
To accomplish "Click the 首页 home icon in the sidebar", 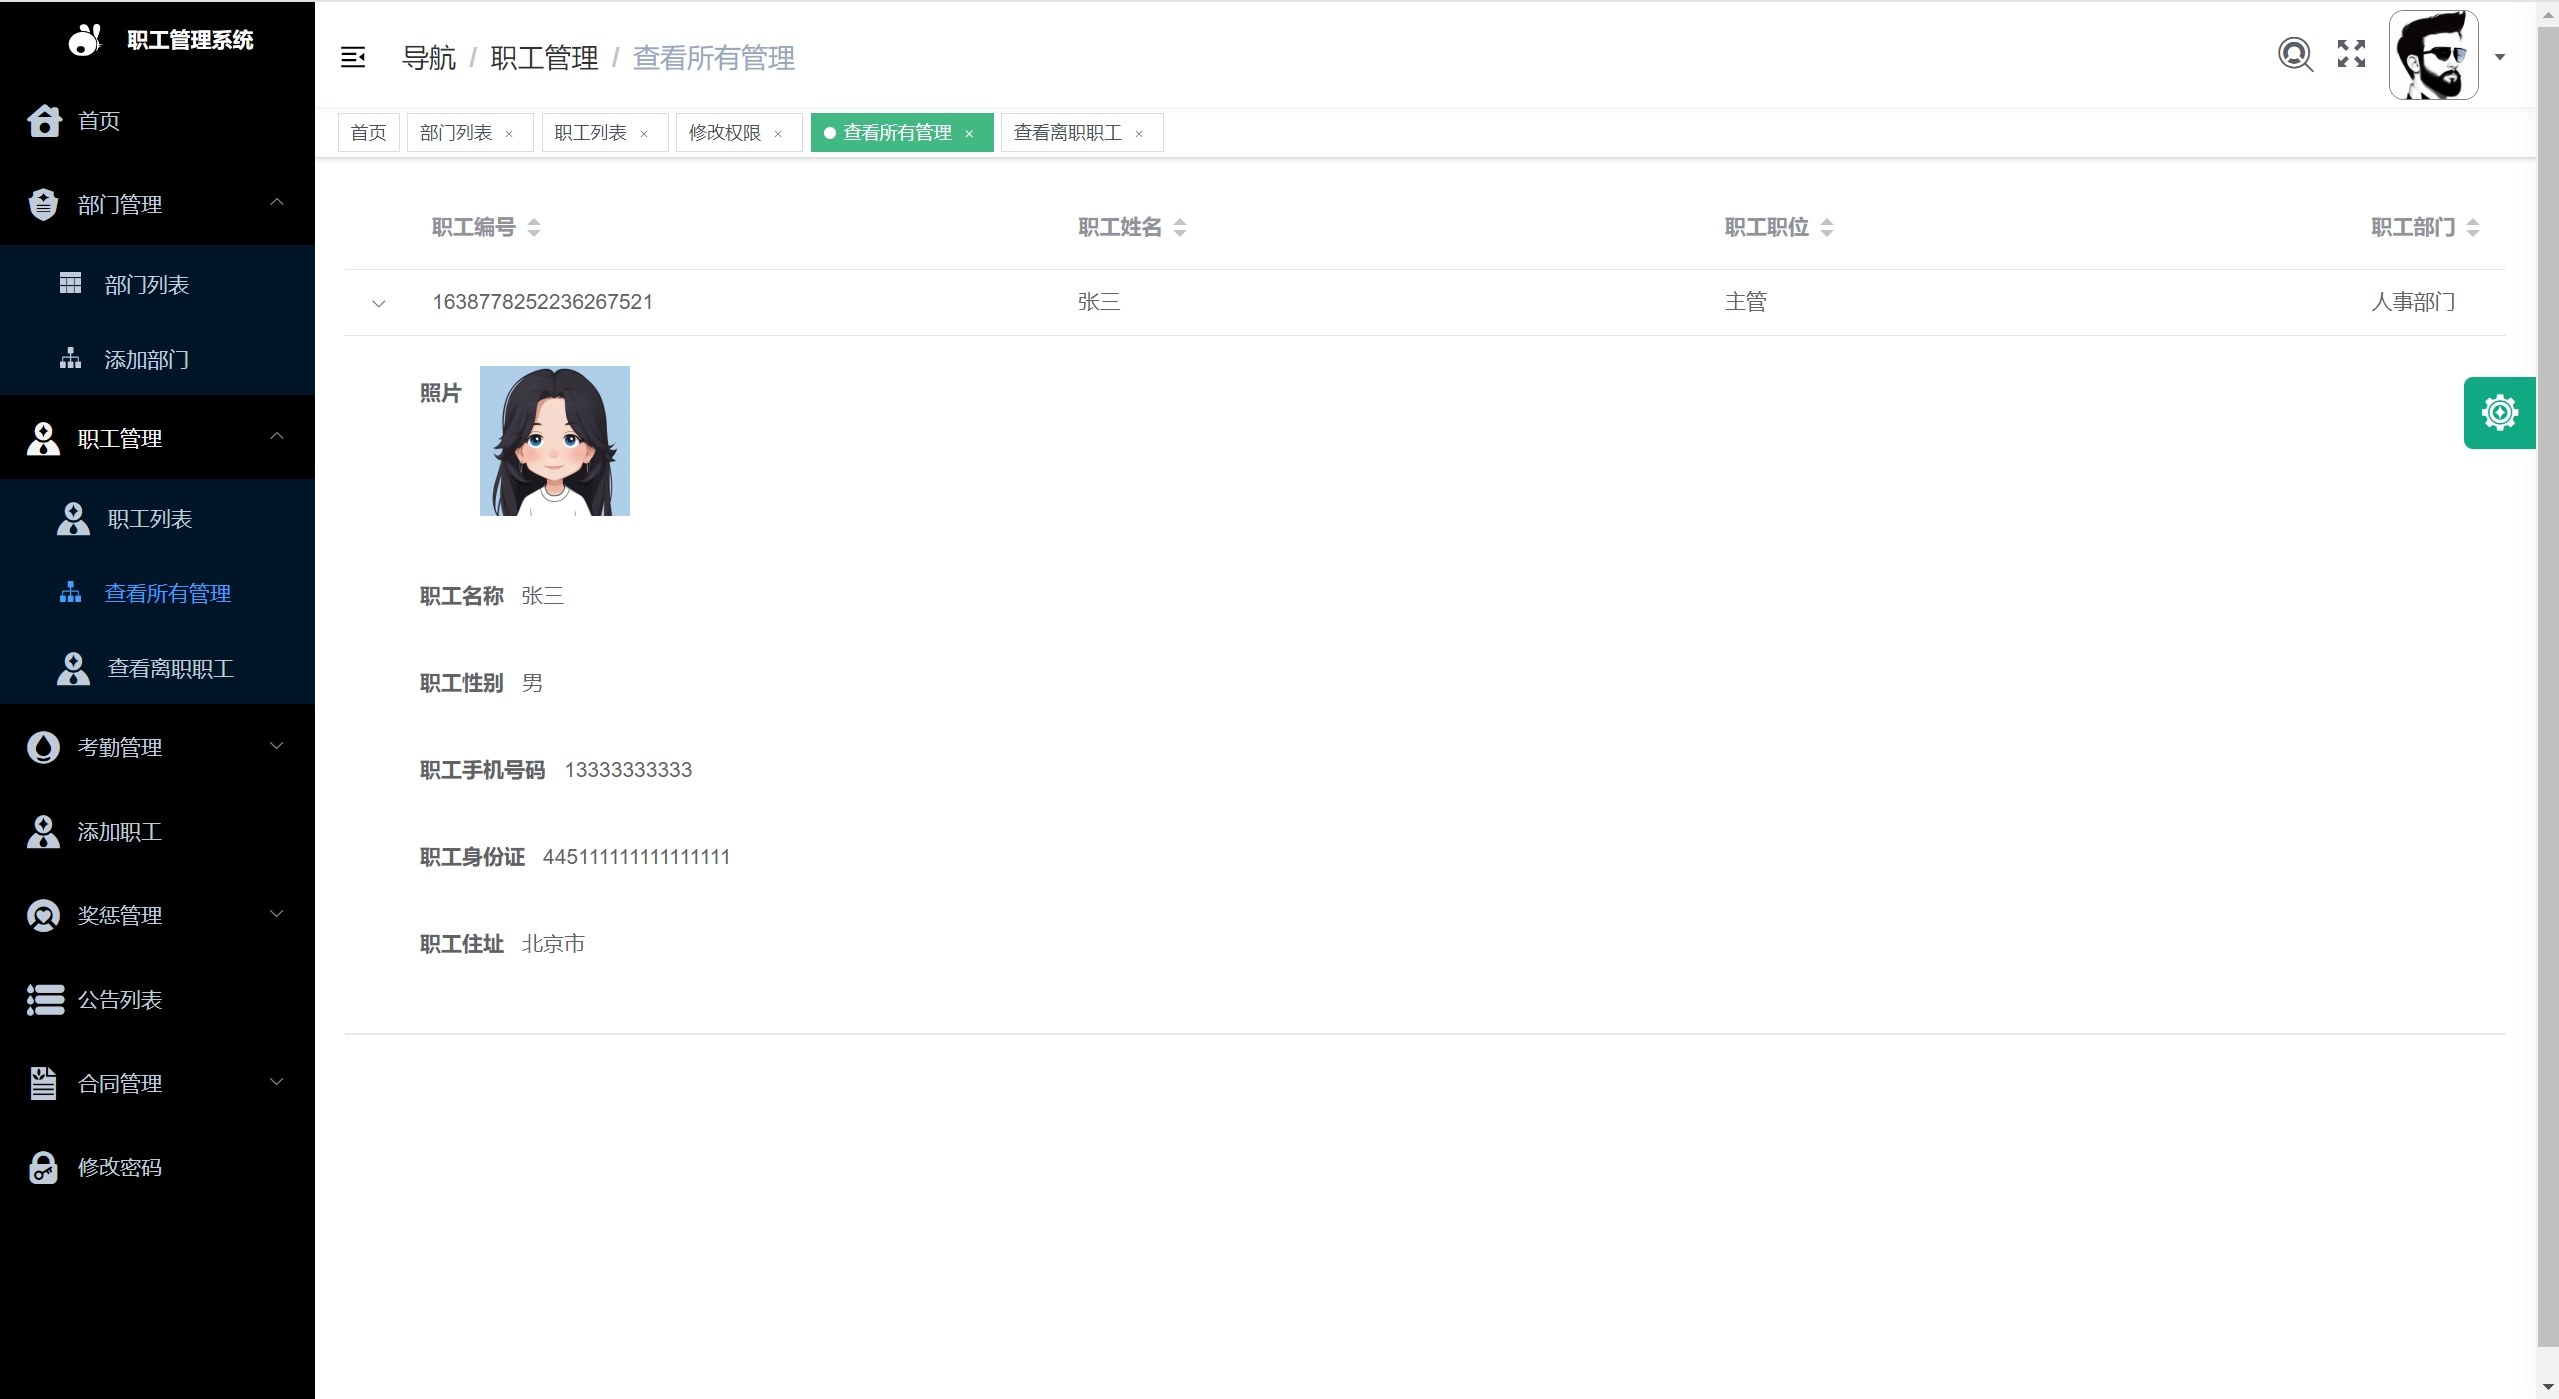I will [44, 121].
